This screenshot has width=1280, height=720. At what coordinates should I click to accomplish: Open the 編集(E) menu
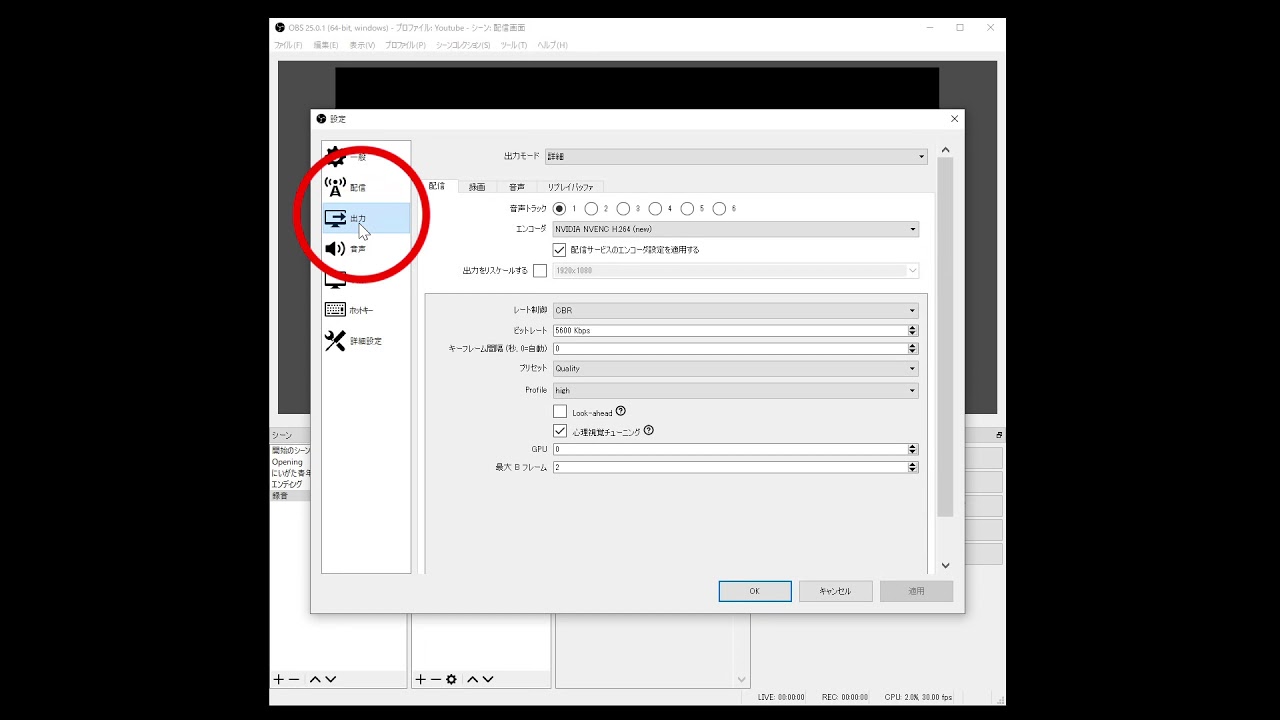click(326, 45)
